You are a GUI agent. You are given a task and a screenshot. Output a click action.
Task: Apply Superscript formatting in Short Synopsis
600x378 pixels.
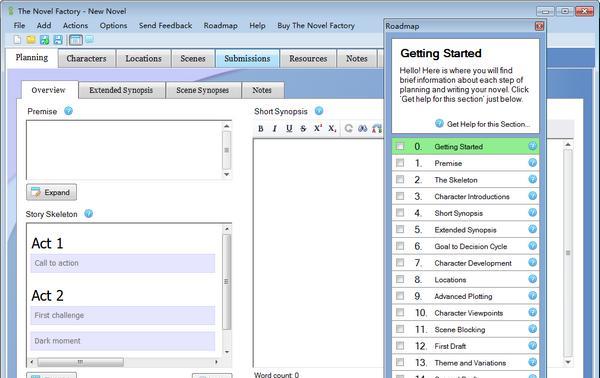coord(318,129)
